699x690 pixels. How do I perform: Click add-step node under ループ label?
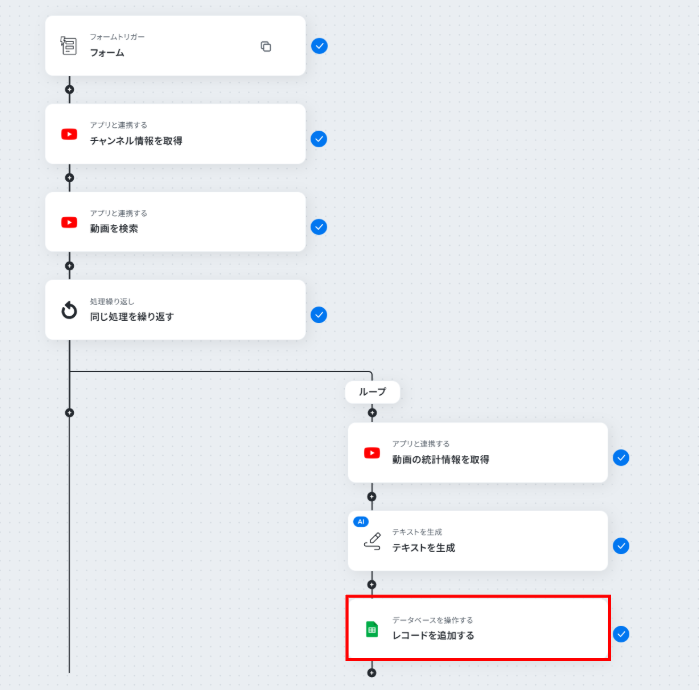coord(372,412)
